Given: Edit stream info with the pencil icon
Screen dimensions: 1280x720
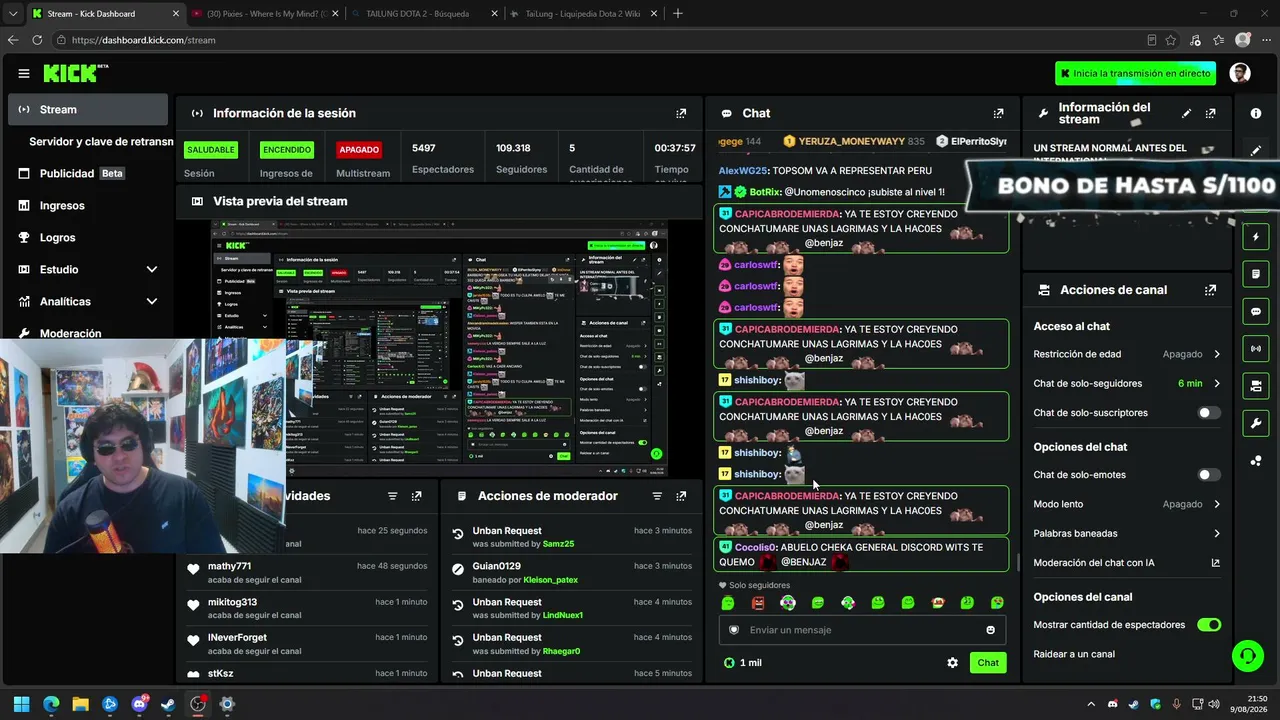Looking at the screenshot, I should pos(1187,113).
